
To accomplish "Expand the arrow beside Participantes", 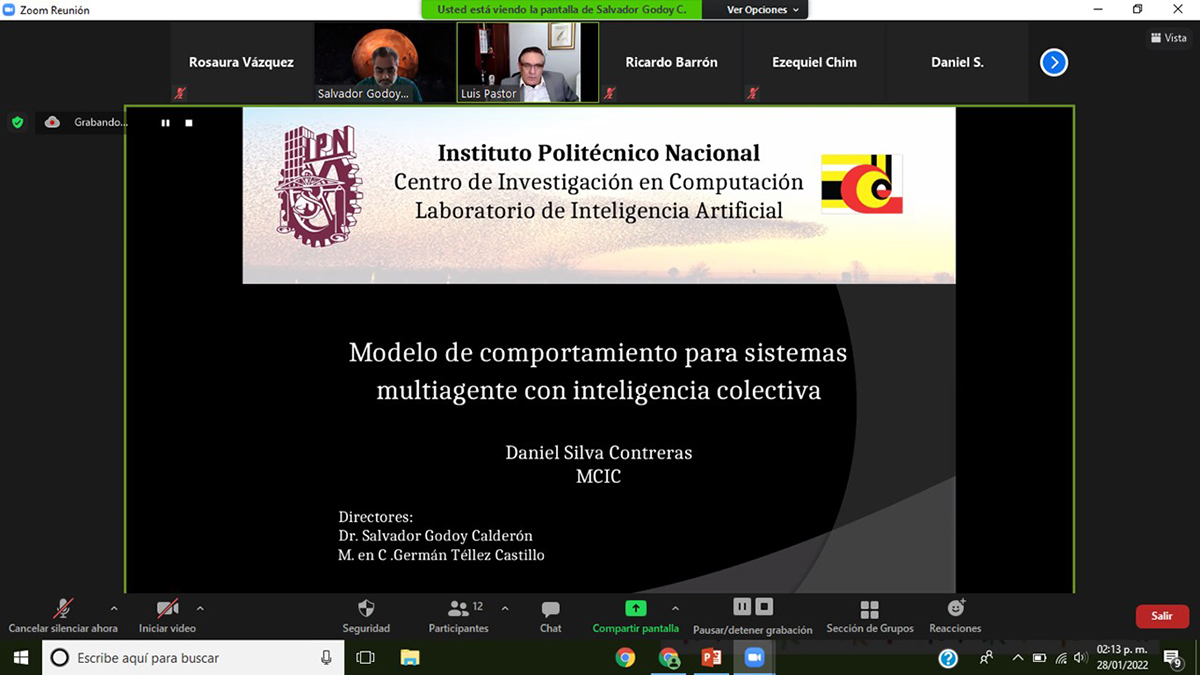I will pos(504,608).
